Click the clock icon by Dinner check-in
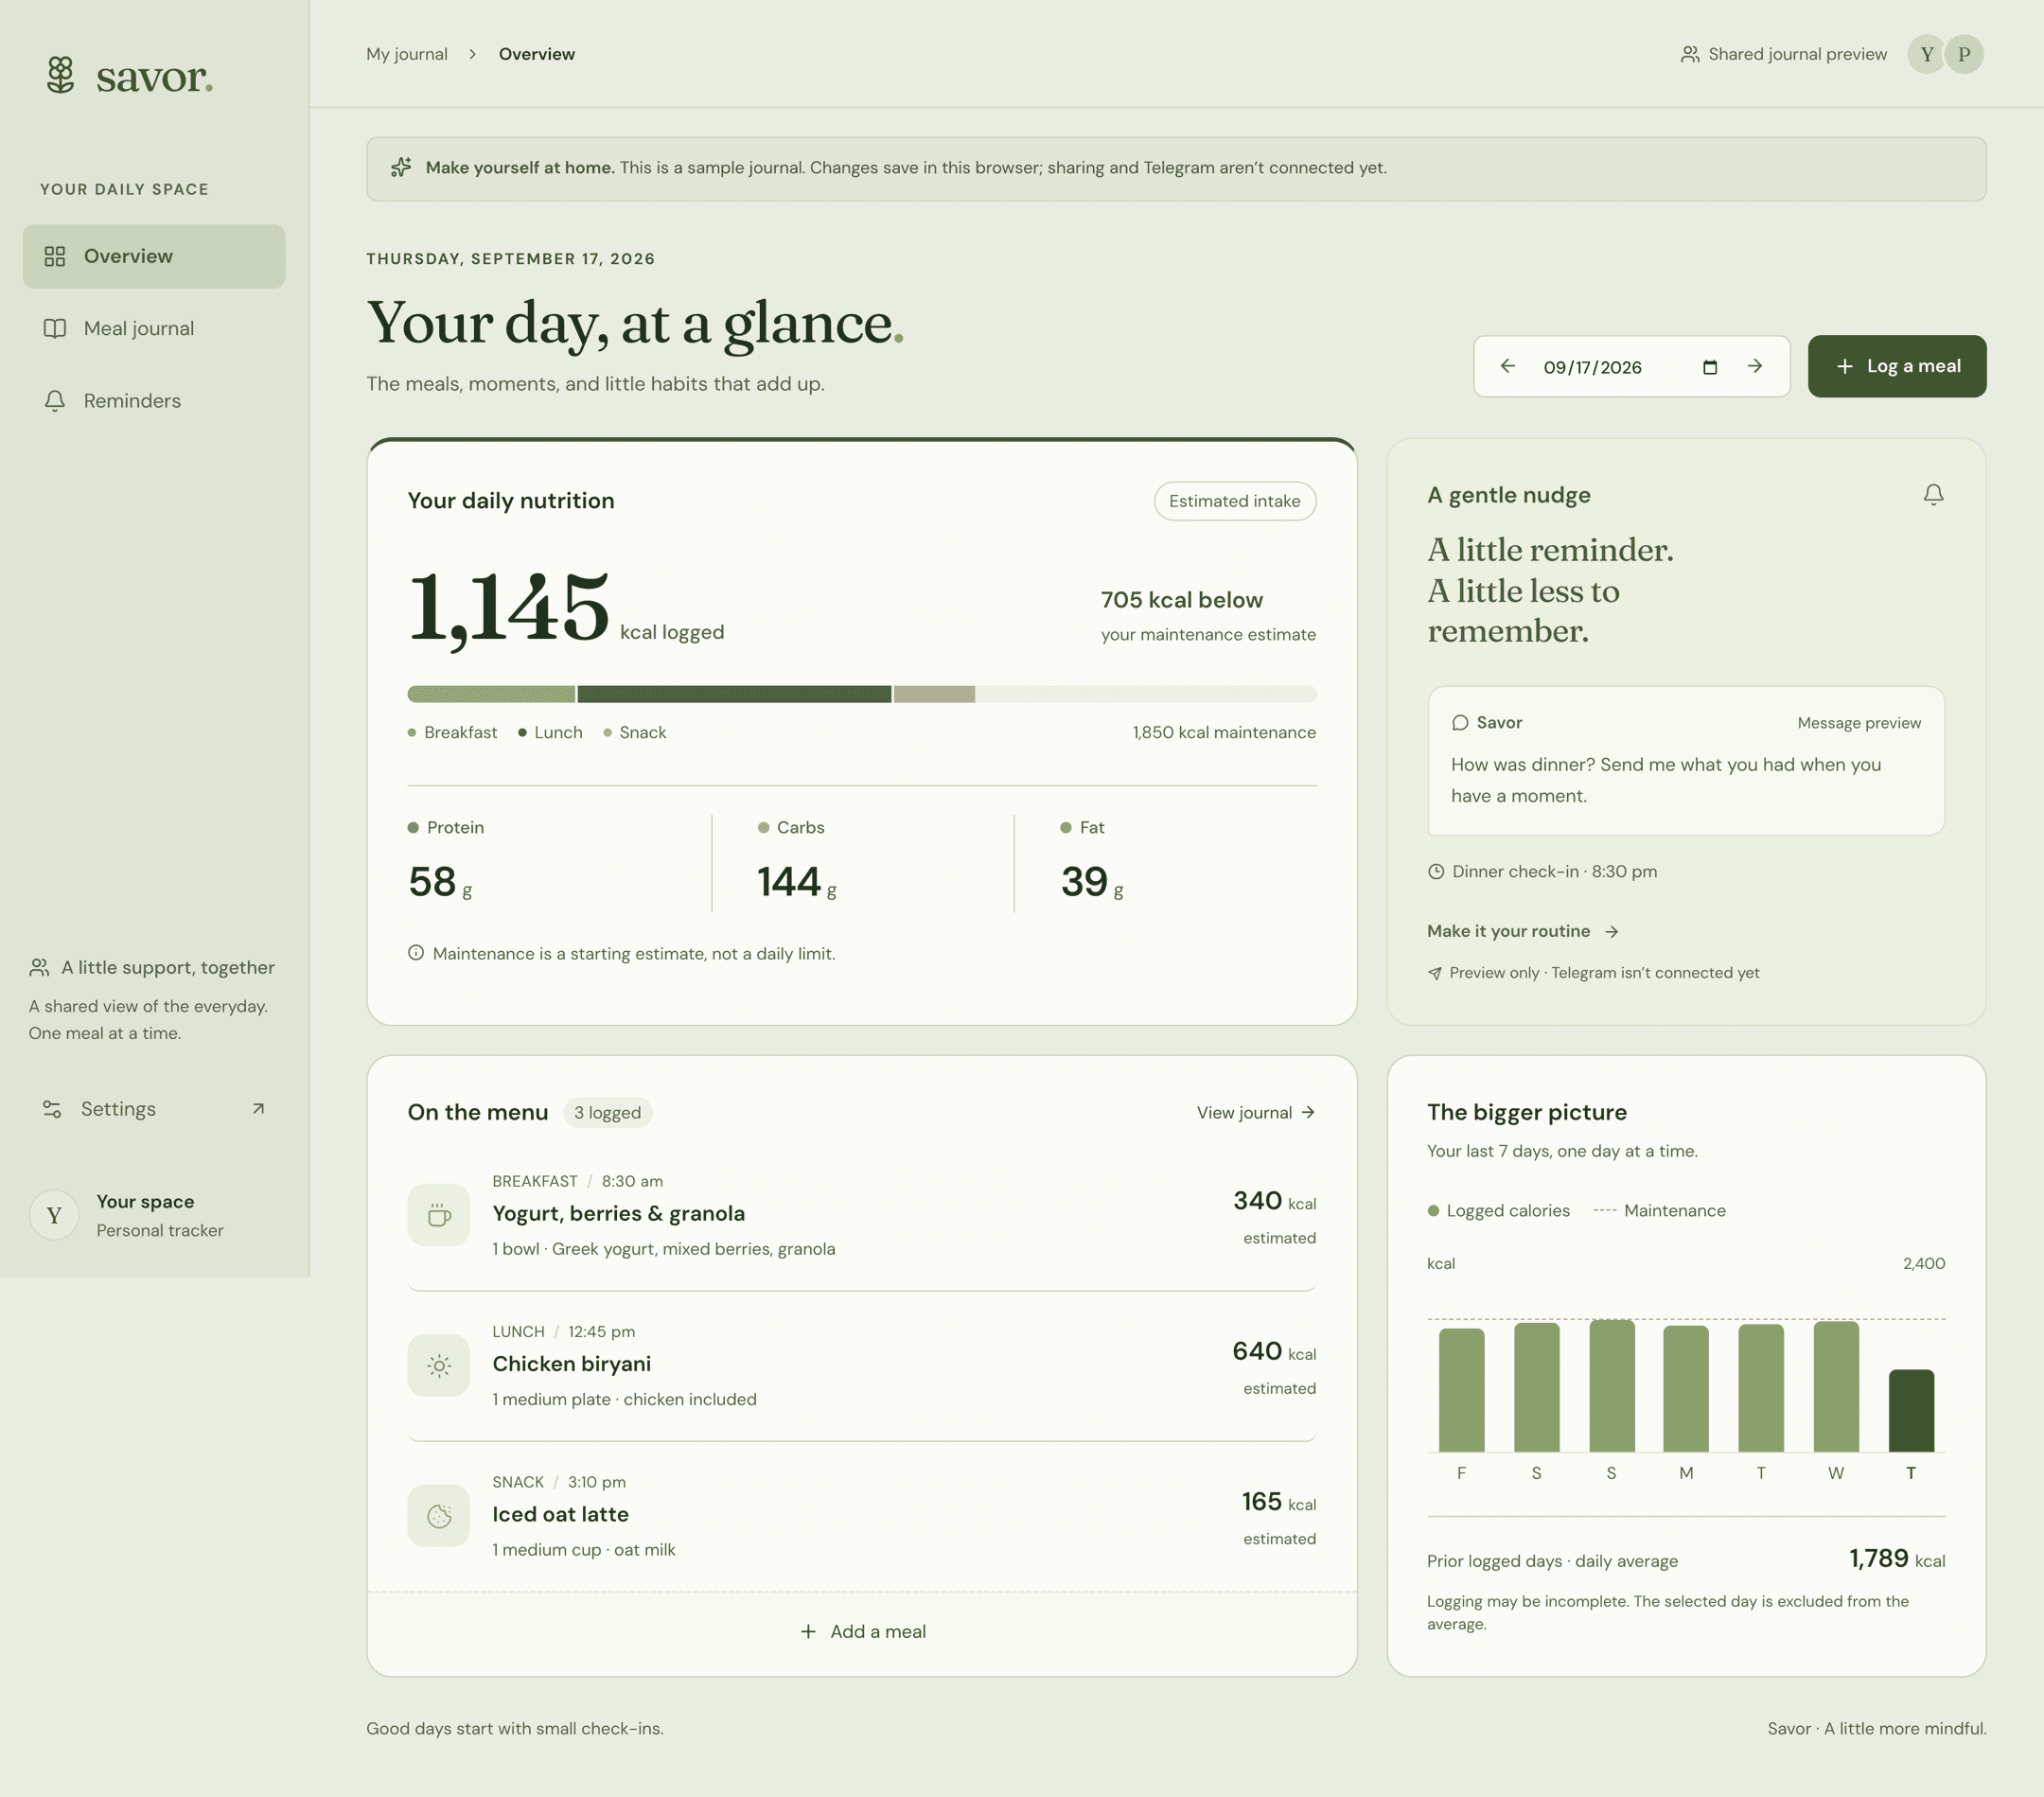This screenshot has width=2044, height=1797. click(x=1436, y=871)
